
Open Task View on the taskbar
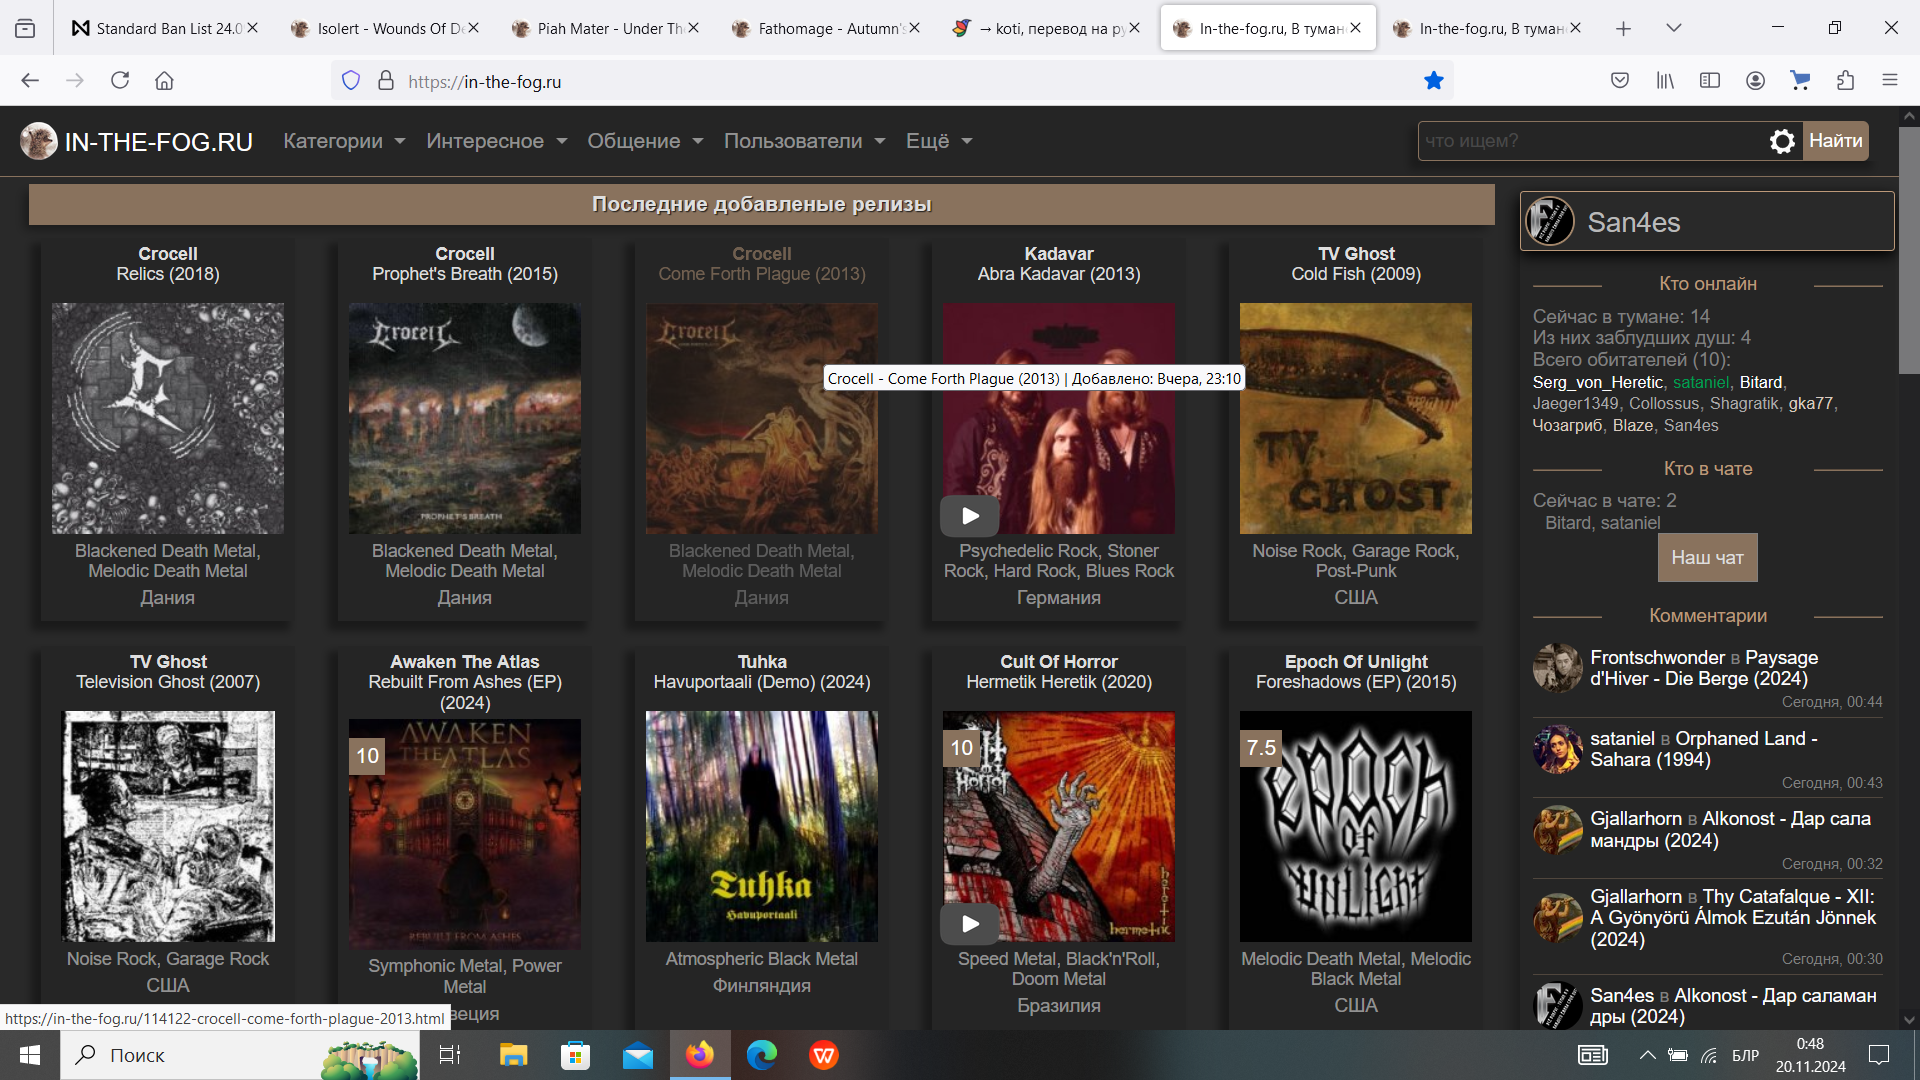pos(450,1055)
